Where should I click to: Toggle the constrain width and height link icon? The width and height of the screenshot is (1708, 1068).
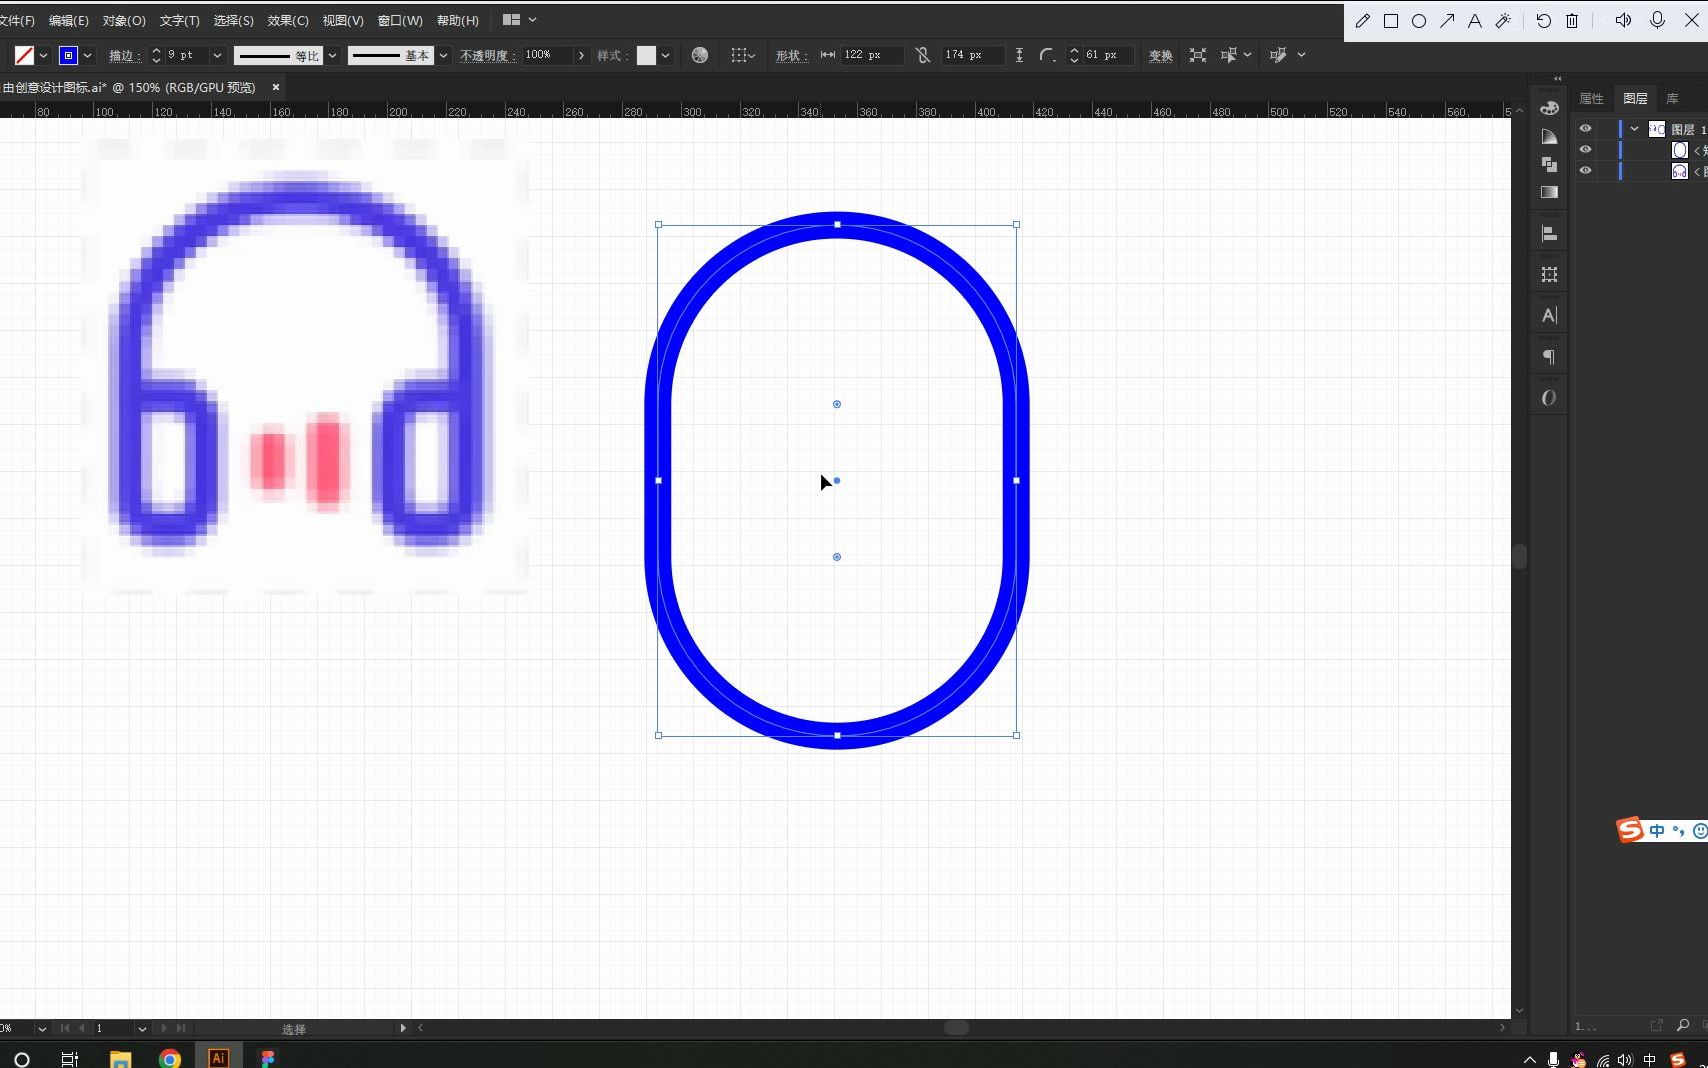click(x=923, y=55)
